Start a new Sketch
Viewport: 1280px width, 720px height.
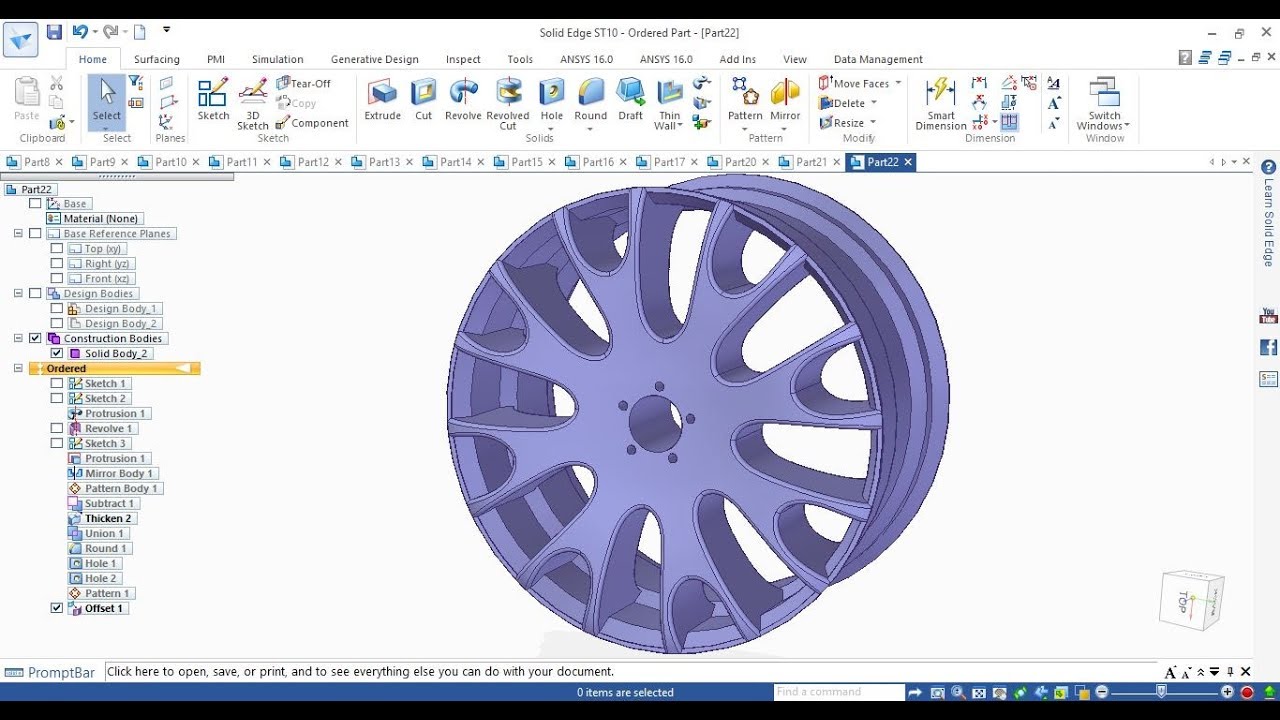click(213, 101)
